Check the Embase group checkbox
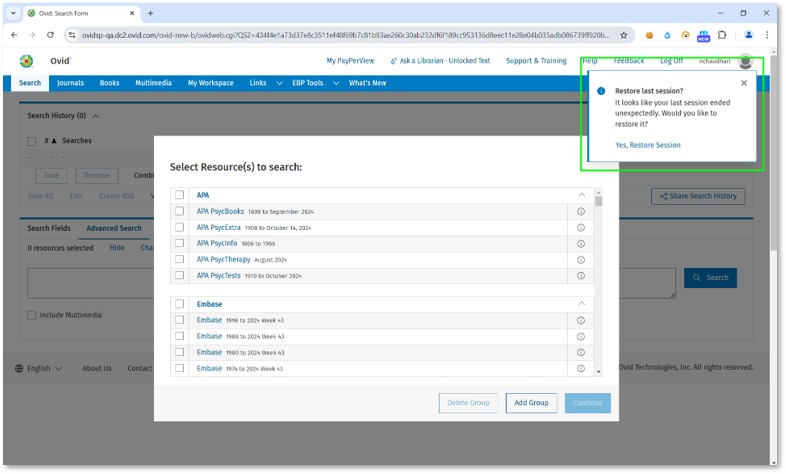 [179, 304]
